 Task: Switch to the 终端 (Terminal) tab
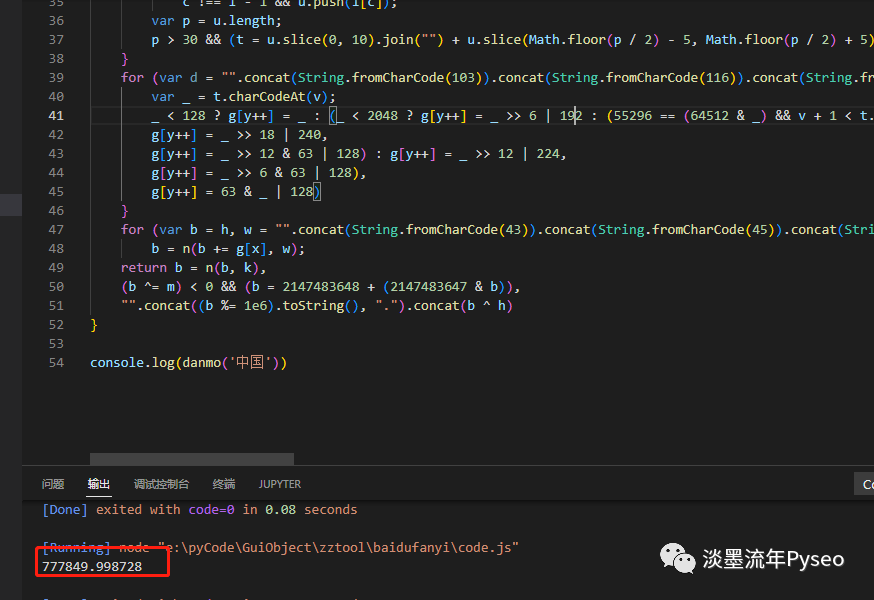click(224, 484)
